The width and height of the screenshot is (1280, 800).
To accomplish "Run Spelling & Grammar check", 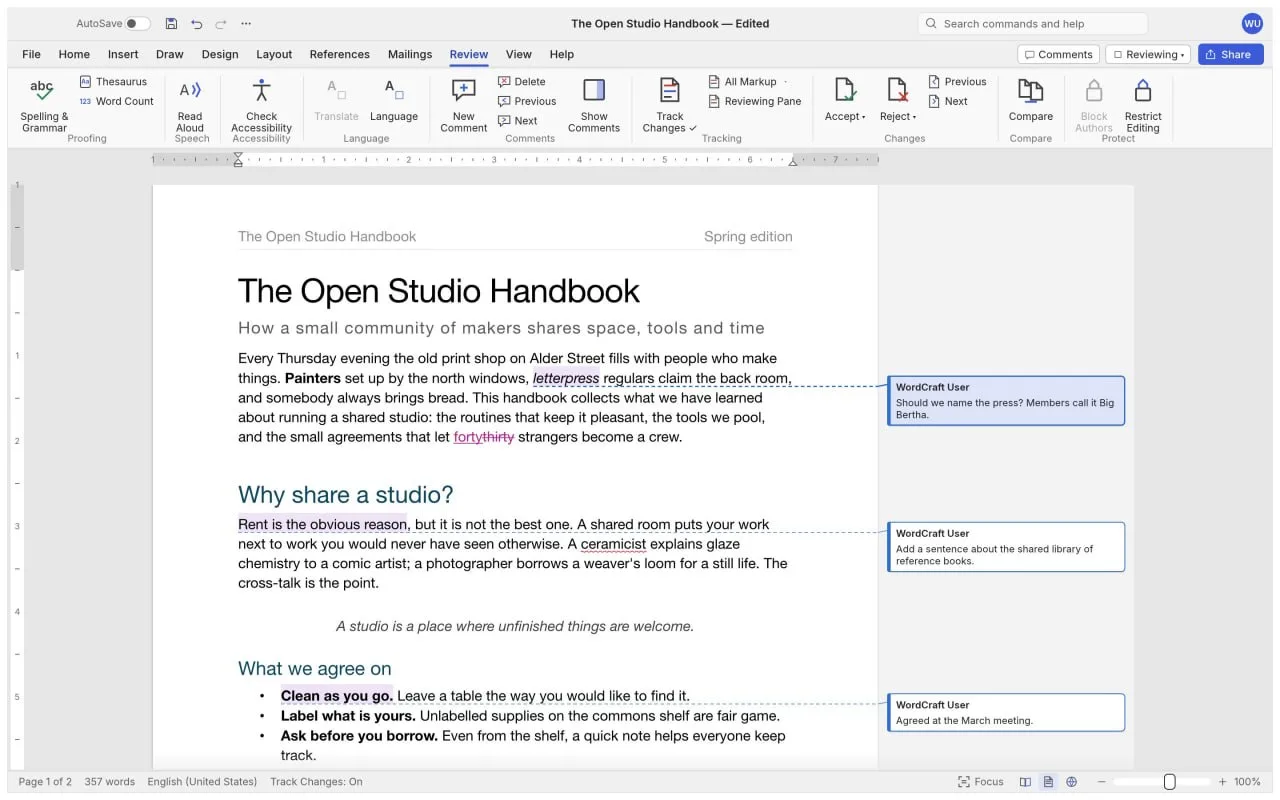I will [x=44, y=105].
